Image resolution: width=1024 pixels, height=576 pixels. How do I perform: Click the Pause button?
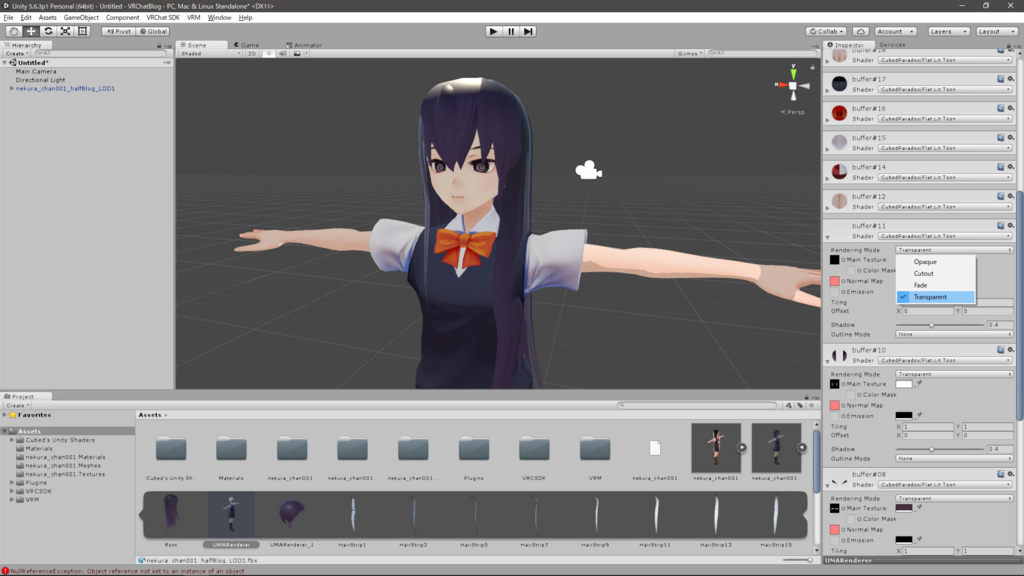[511, 31]
